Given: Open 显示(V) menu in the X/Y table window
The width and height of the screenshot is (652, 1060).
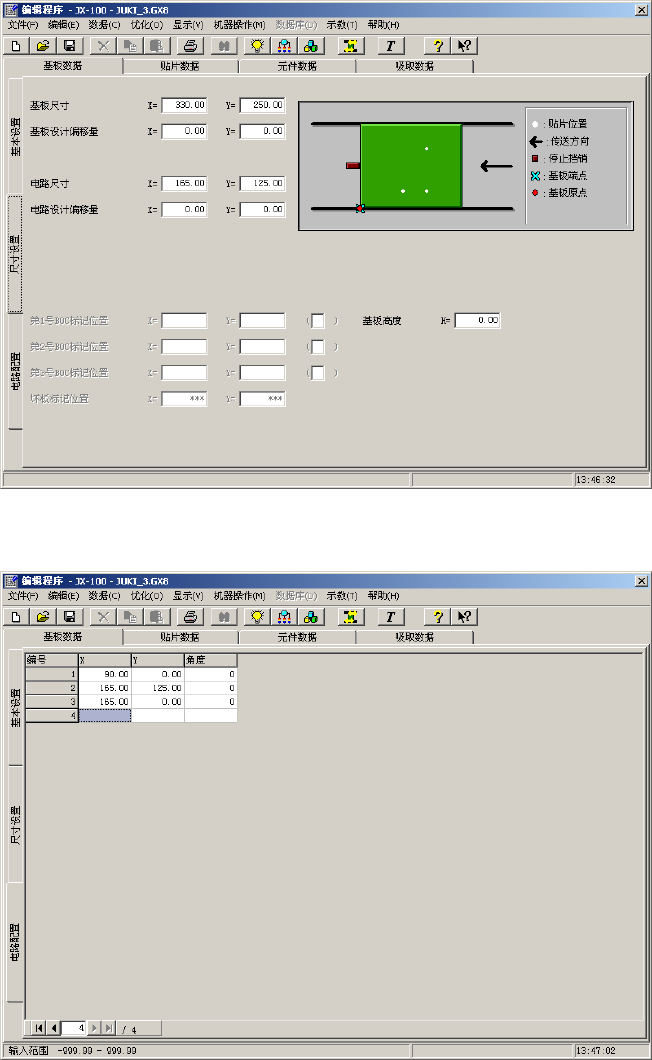Looking at the screenshot, I should click(188, 596).
